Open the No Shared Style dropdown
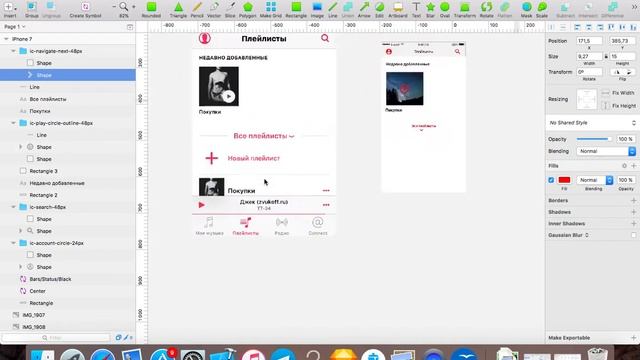Viewport: 640px width, 360px height. [592, 123]
